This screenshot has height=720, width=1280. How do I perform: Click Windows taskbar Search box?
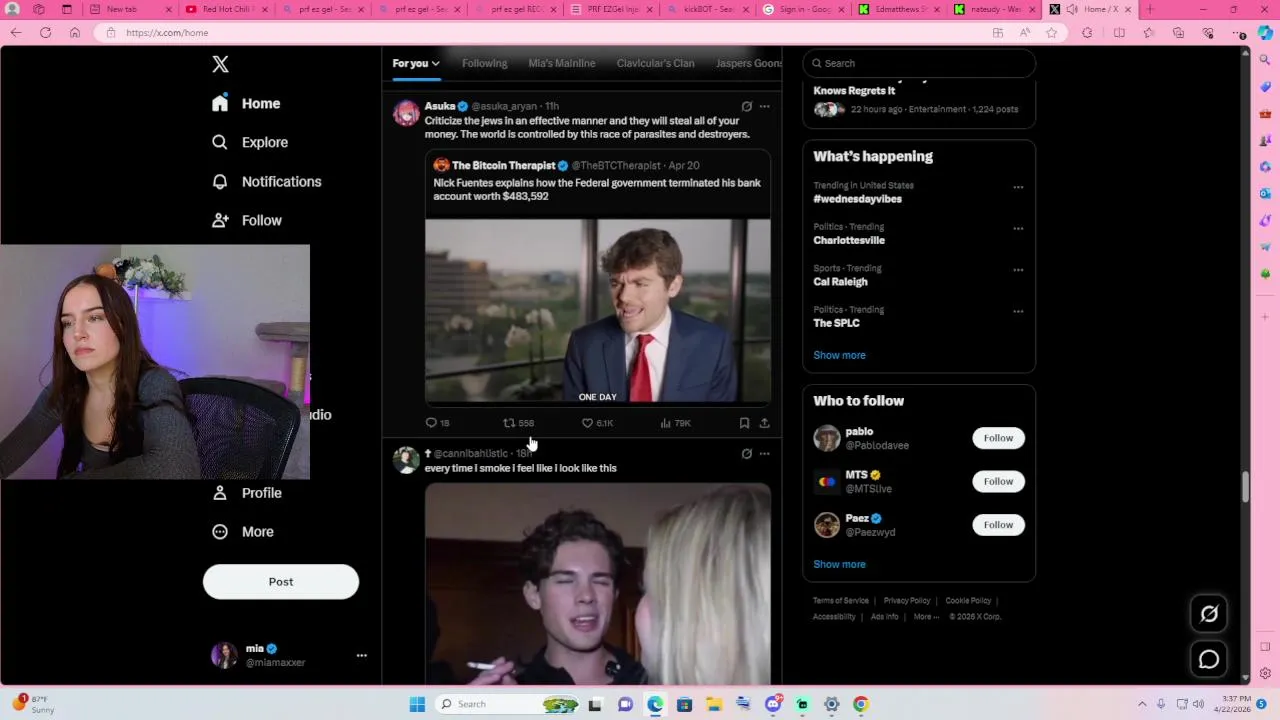point(508,704)
